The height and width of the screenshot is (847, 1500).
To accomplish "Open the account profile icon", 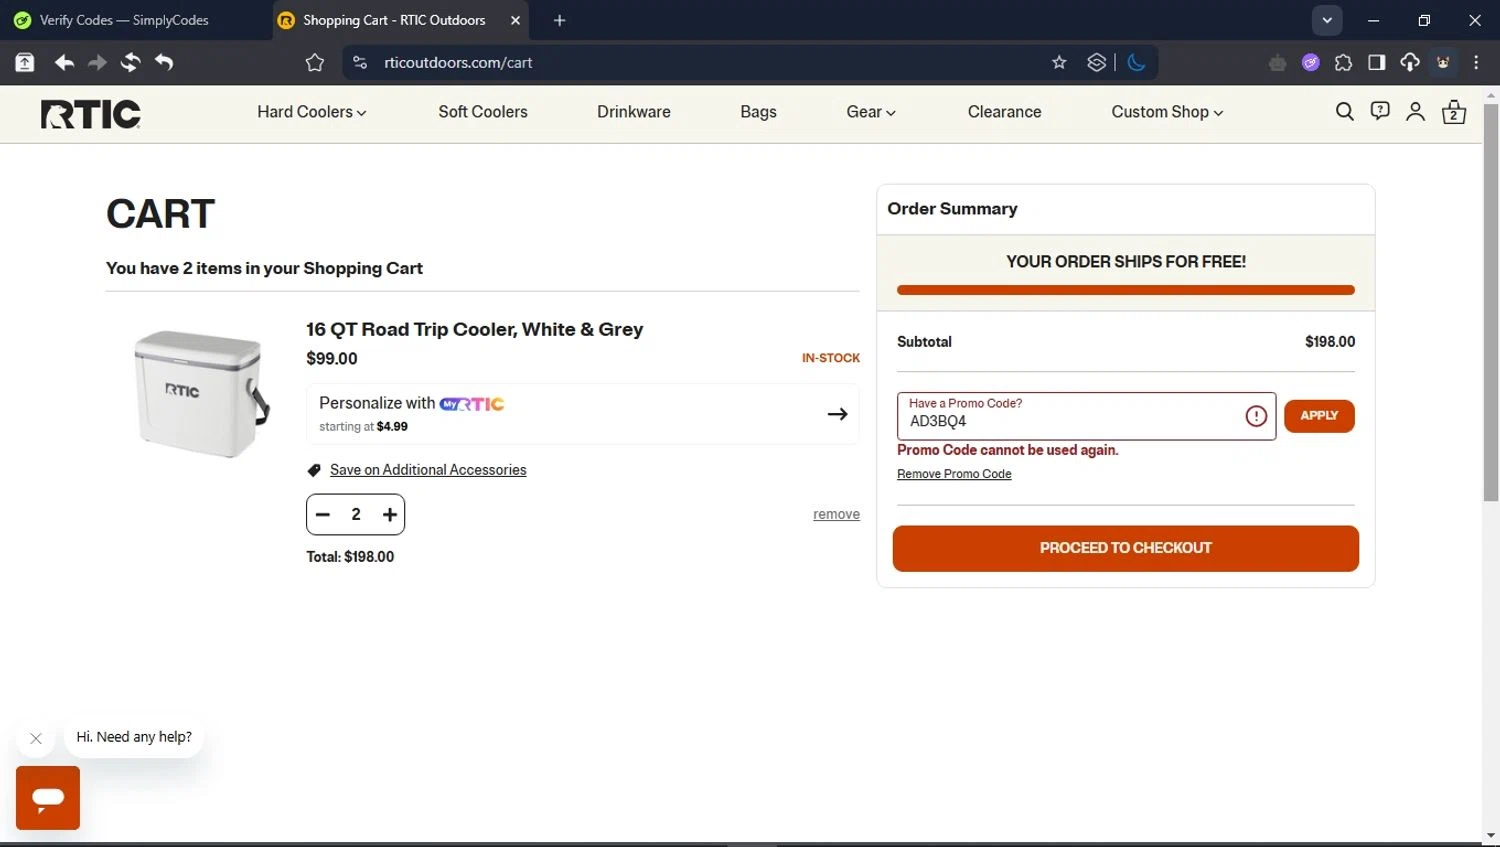I will coord(1415,112).
